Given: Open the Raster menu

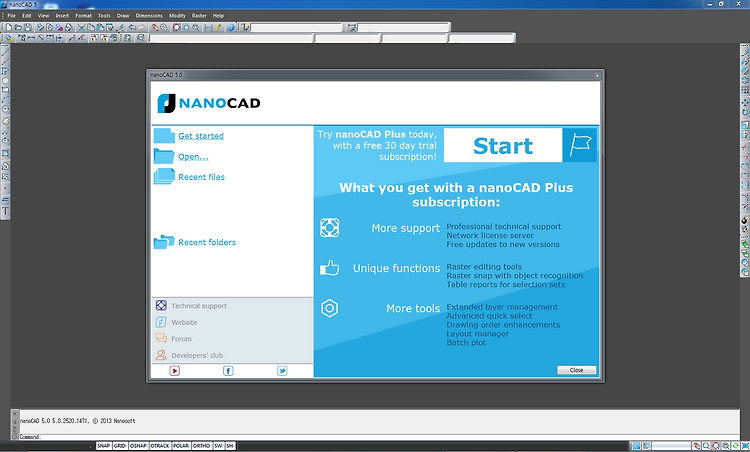Looking at the screenshot, I should click(x=199, y=16).
